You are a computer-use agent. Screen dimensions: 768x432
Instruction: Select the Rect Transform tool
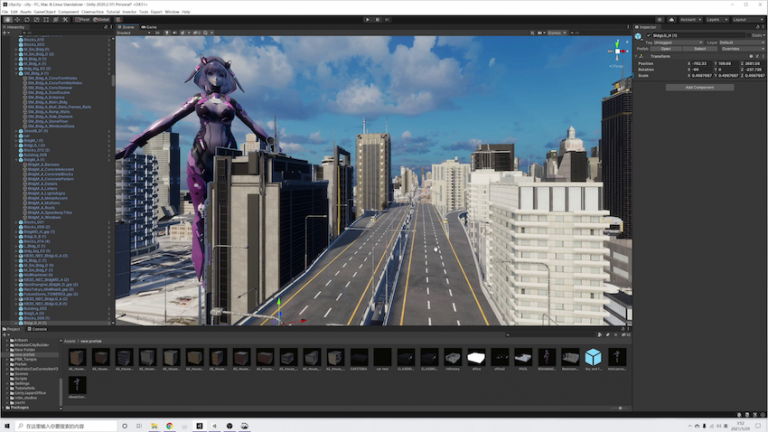click(47, 19)
